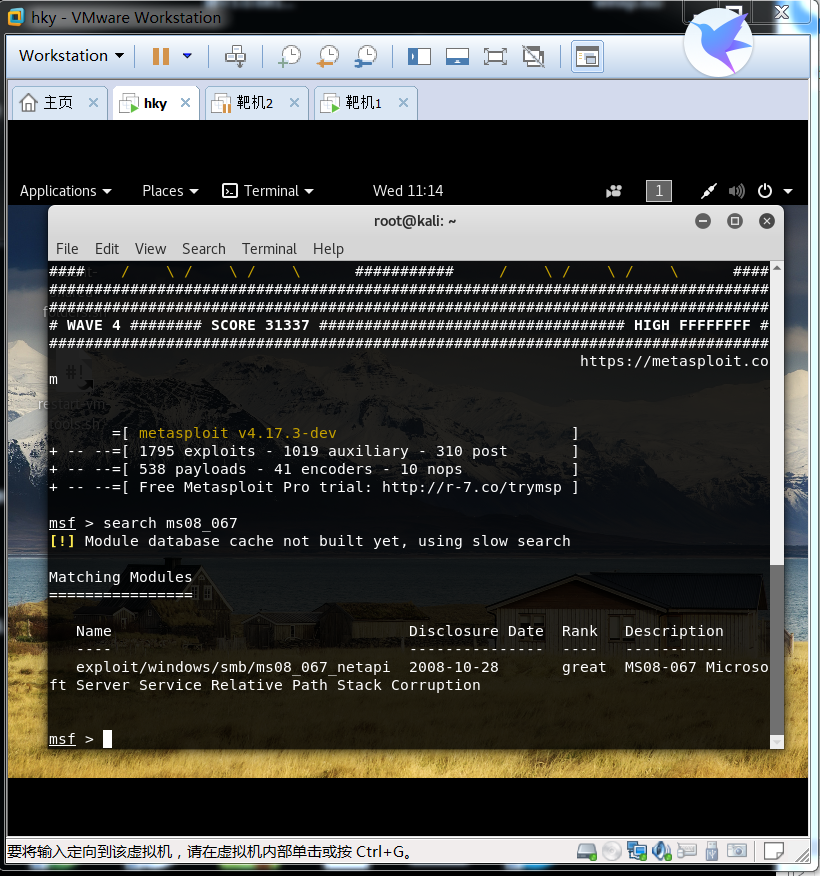Screen dimensions: 820x876
Task: Open the Terminal app menu in top bar
Action: click(x=268, y=191)
